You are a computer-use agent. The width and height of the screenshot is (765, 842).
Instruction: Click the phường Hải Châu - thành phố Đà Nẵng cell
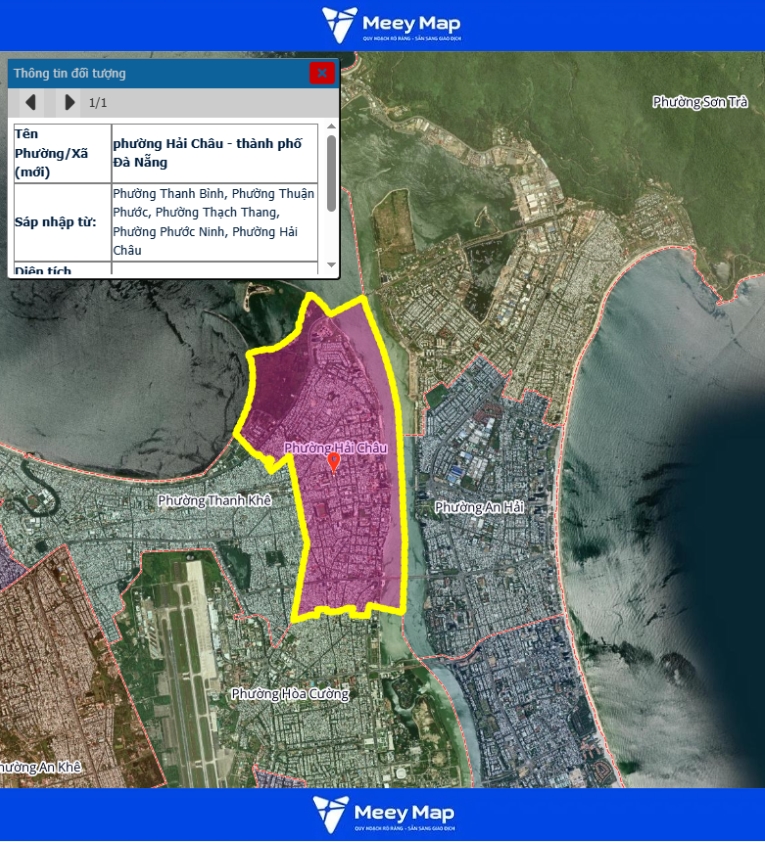pyautogui.click(x=214, y=153)
